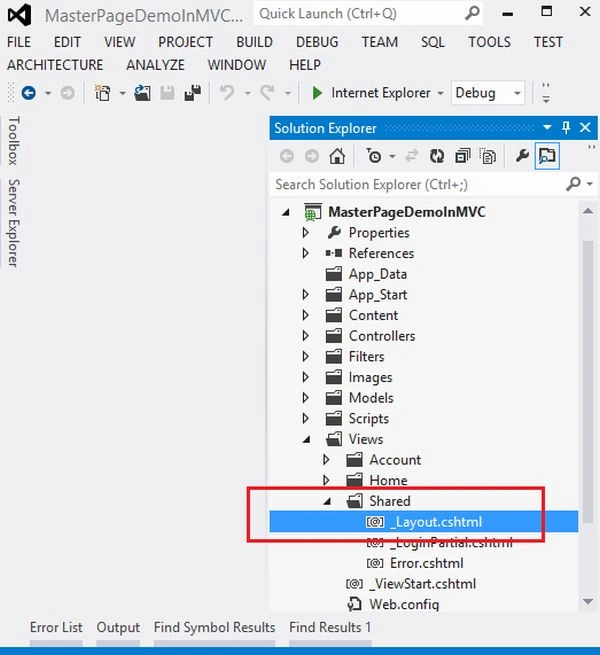This screenshot has height=655, width=600.
Task: Open the Toolbox side tab
Action: [x=14, y=141]
